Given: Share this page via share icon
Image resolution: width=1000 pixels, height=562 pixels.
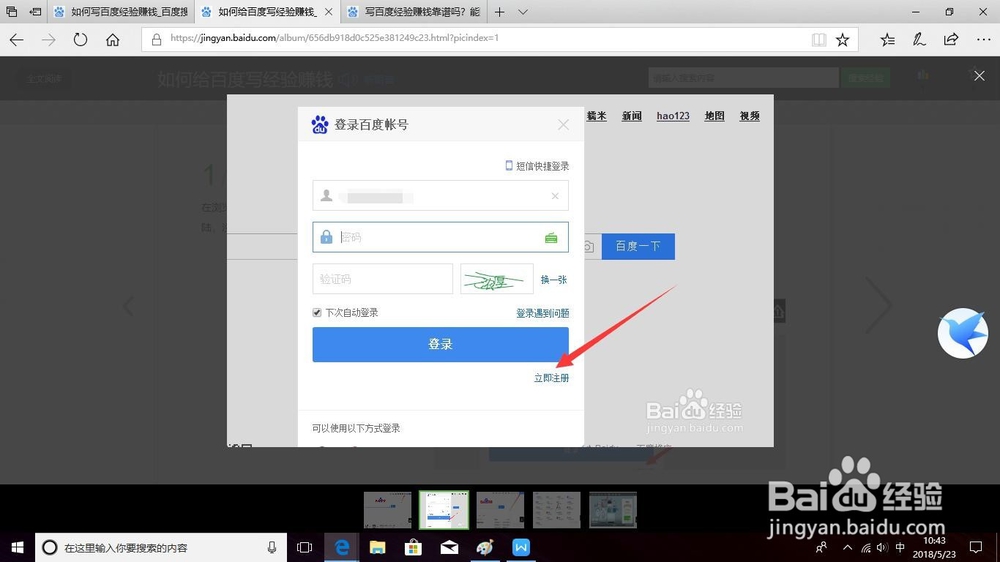Looking at the screenshot, I should tap(951, 40).
